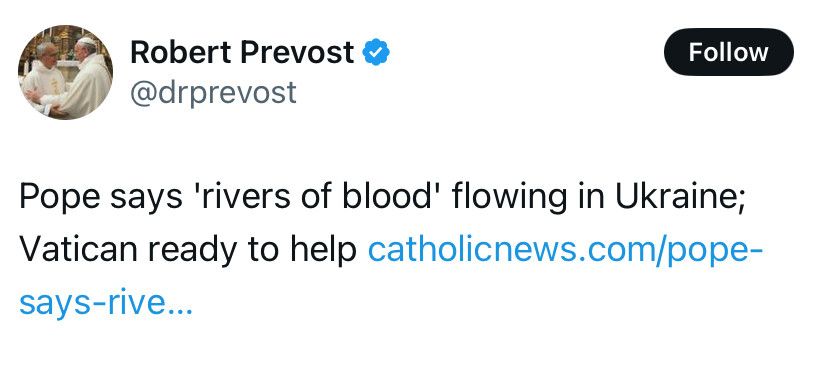Click the word 'Vatican' in the tweet
The height and width of the screenshot is (365, 828).
click(x=79, y=250)
